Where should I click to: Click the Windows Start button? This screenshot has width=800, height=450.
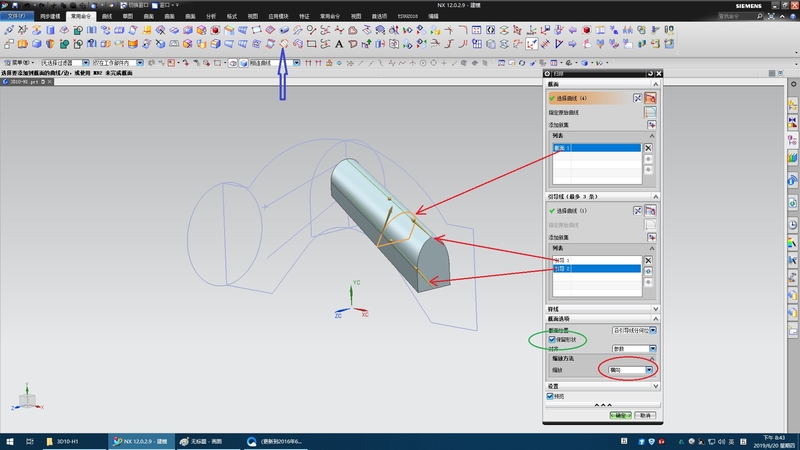click(8, 441)
